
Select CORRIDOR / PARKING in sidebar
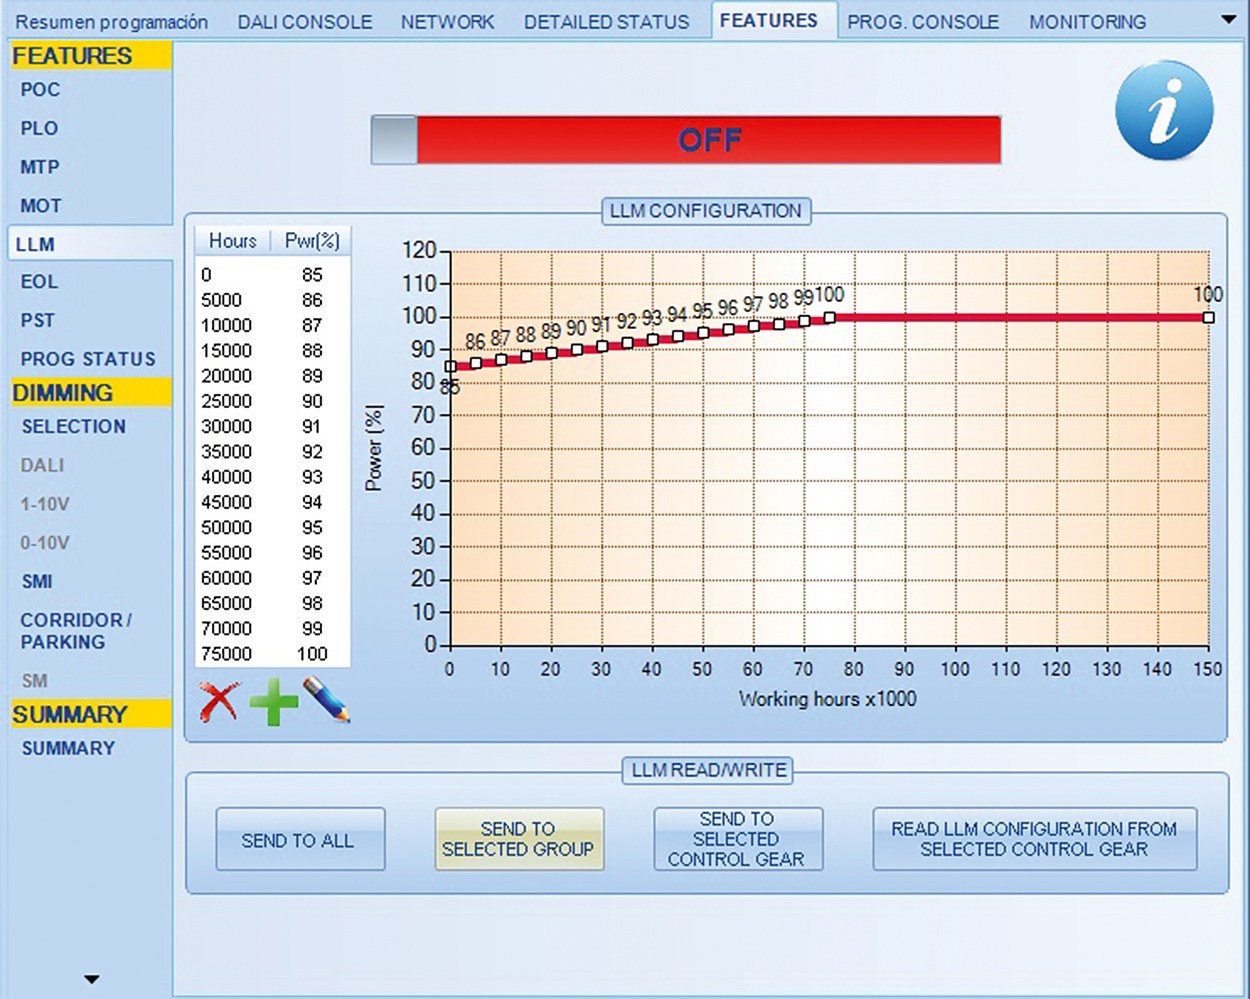point(76,631)
